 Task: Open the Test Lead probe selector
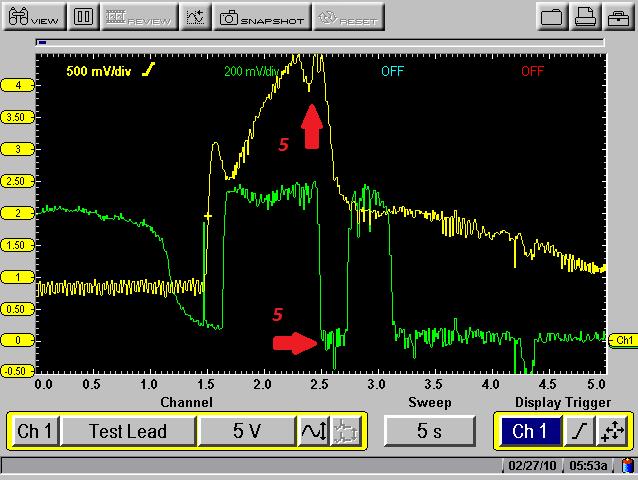127,431
